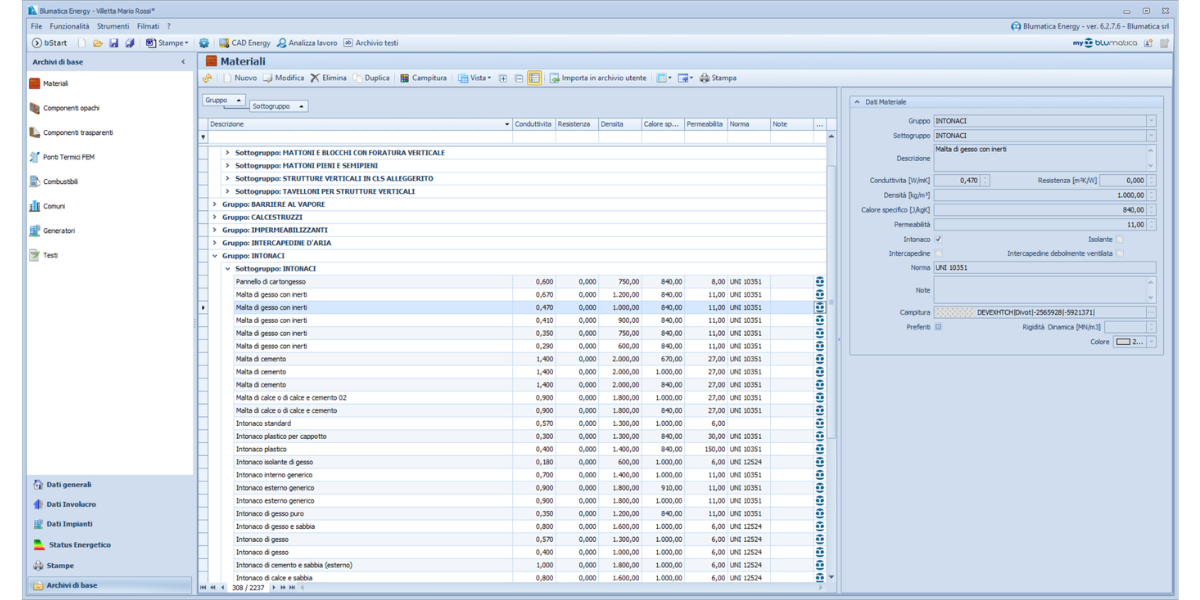Viewport: 1200px width, 600px height.
Task: Collapse the Gruppo: INTONACI tree node
Action: (215, 256)
